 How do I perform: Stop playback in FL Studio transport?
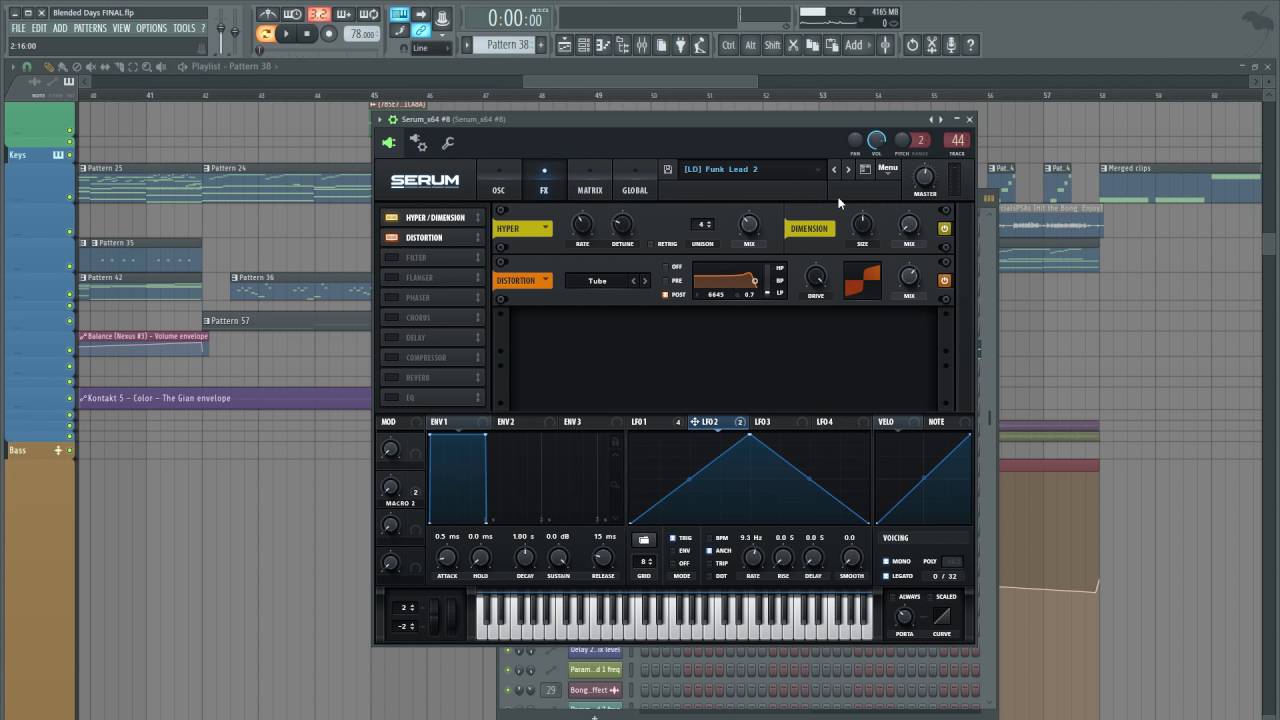click(307, 33)
